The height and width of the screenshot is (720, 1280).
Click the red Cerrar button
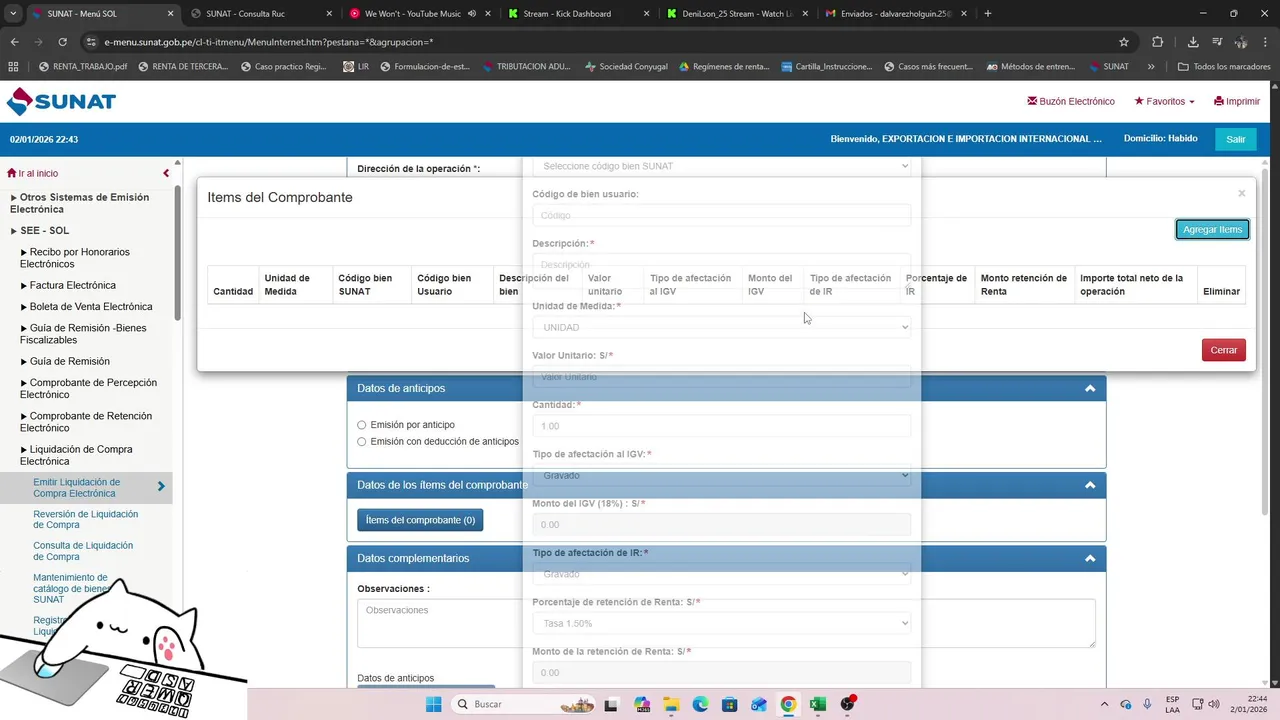[x=1224, y=350]
